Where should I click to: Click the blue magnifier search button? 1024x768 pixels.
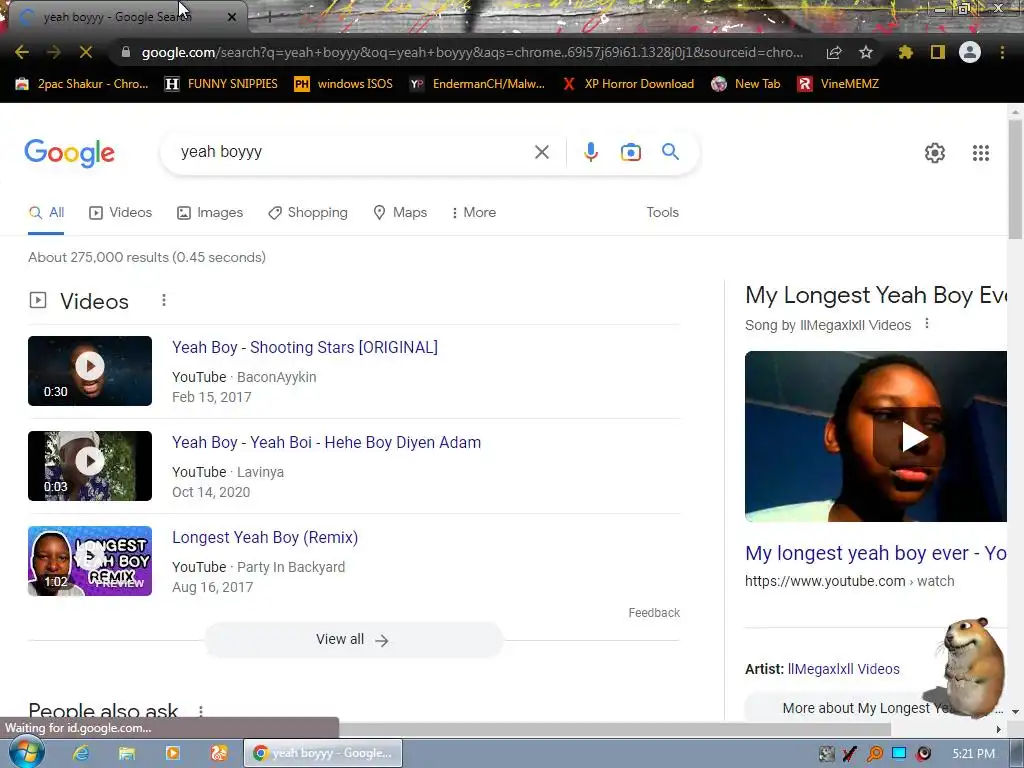point(671,152)
